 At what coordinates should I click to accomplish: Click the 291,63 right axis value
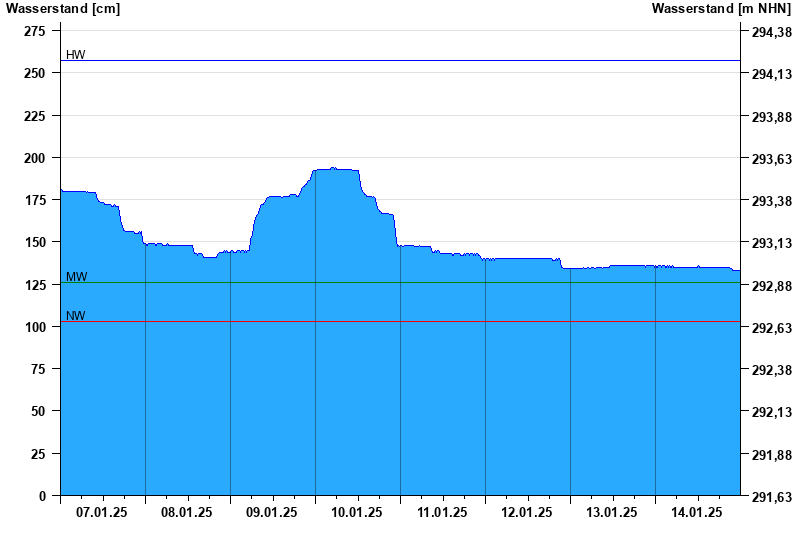(x=772, y=497)
